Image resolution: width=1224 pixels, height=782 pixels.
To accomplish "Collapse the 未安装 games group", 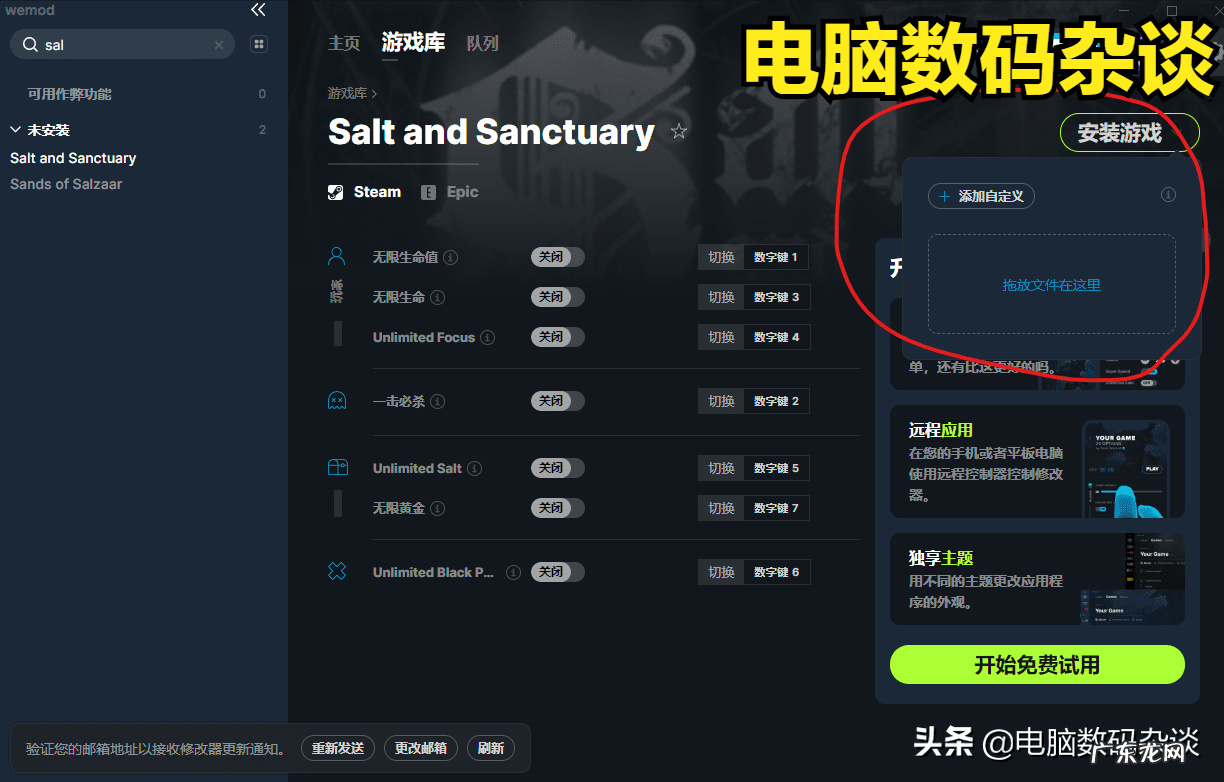I will (15, 130).
